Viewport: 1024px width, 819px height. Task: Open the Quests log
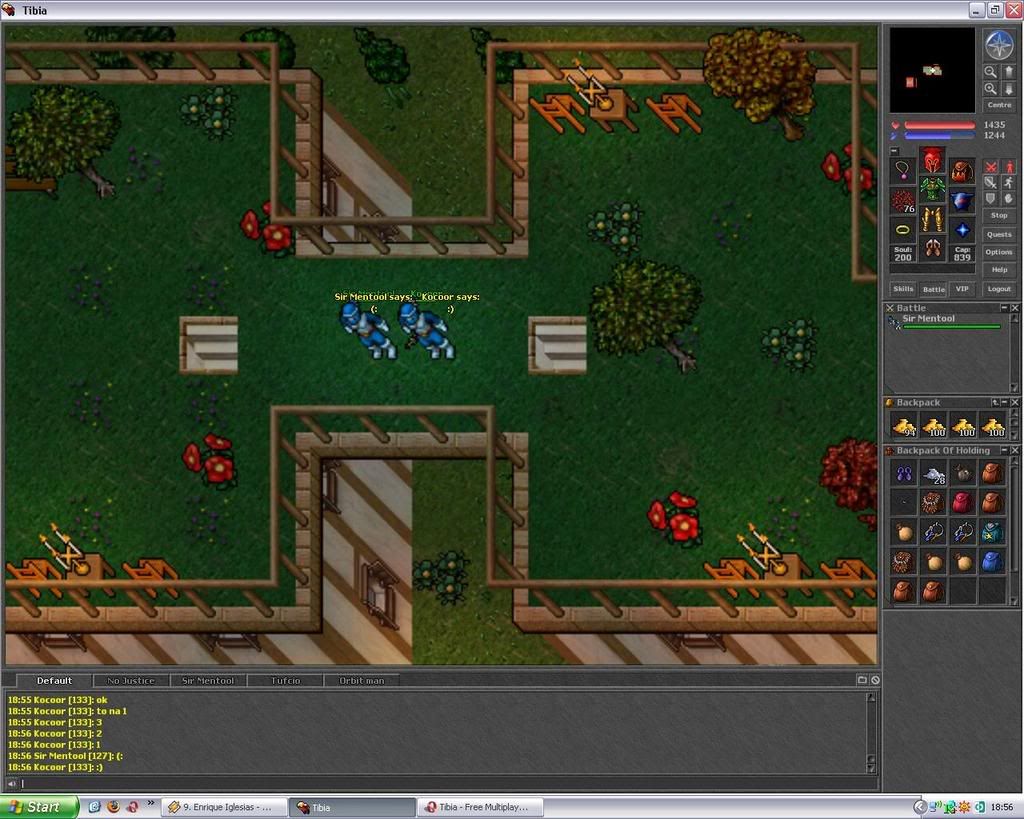coord(999,234)
